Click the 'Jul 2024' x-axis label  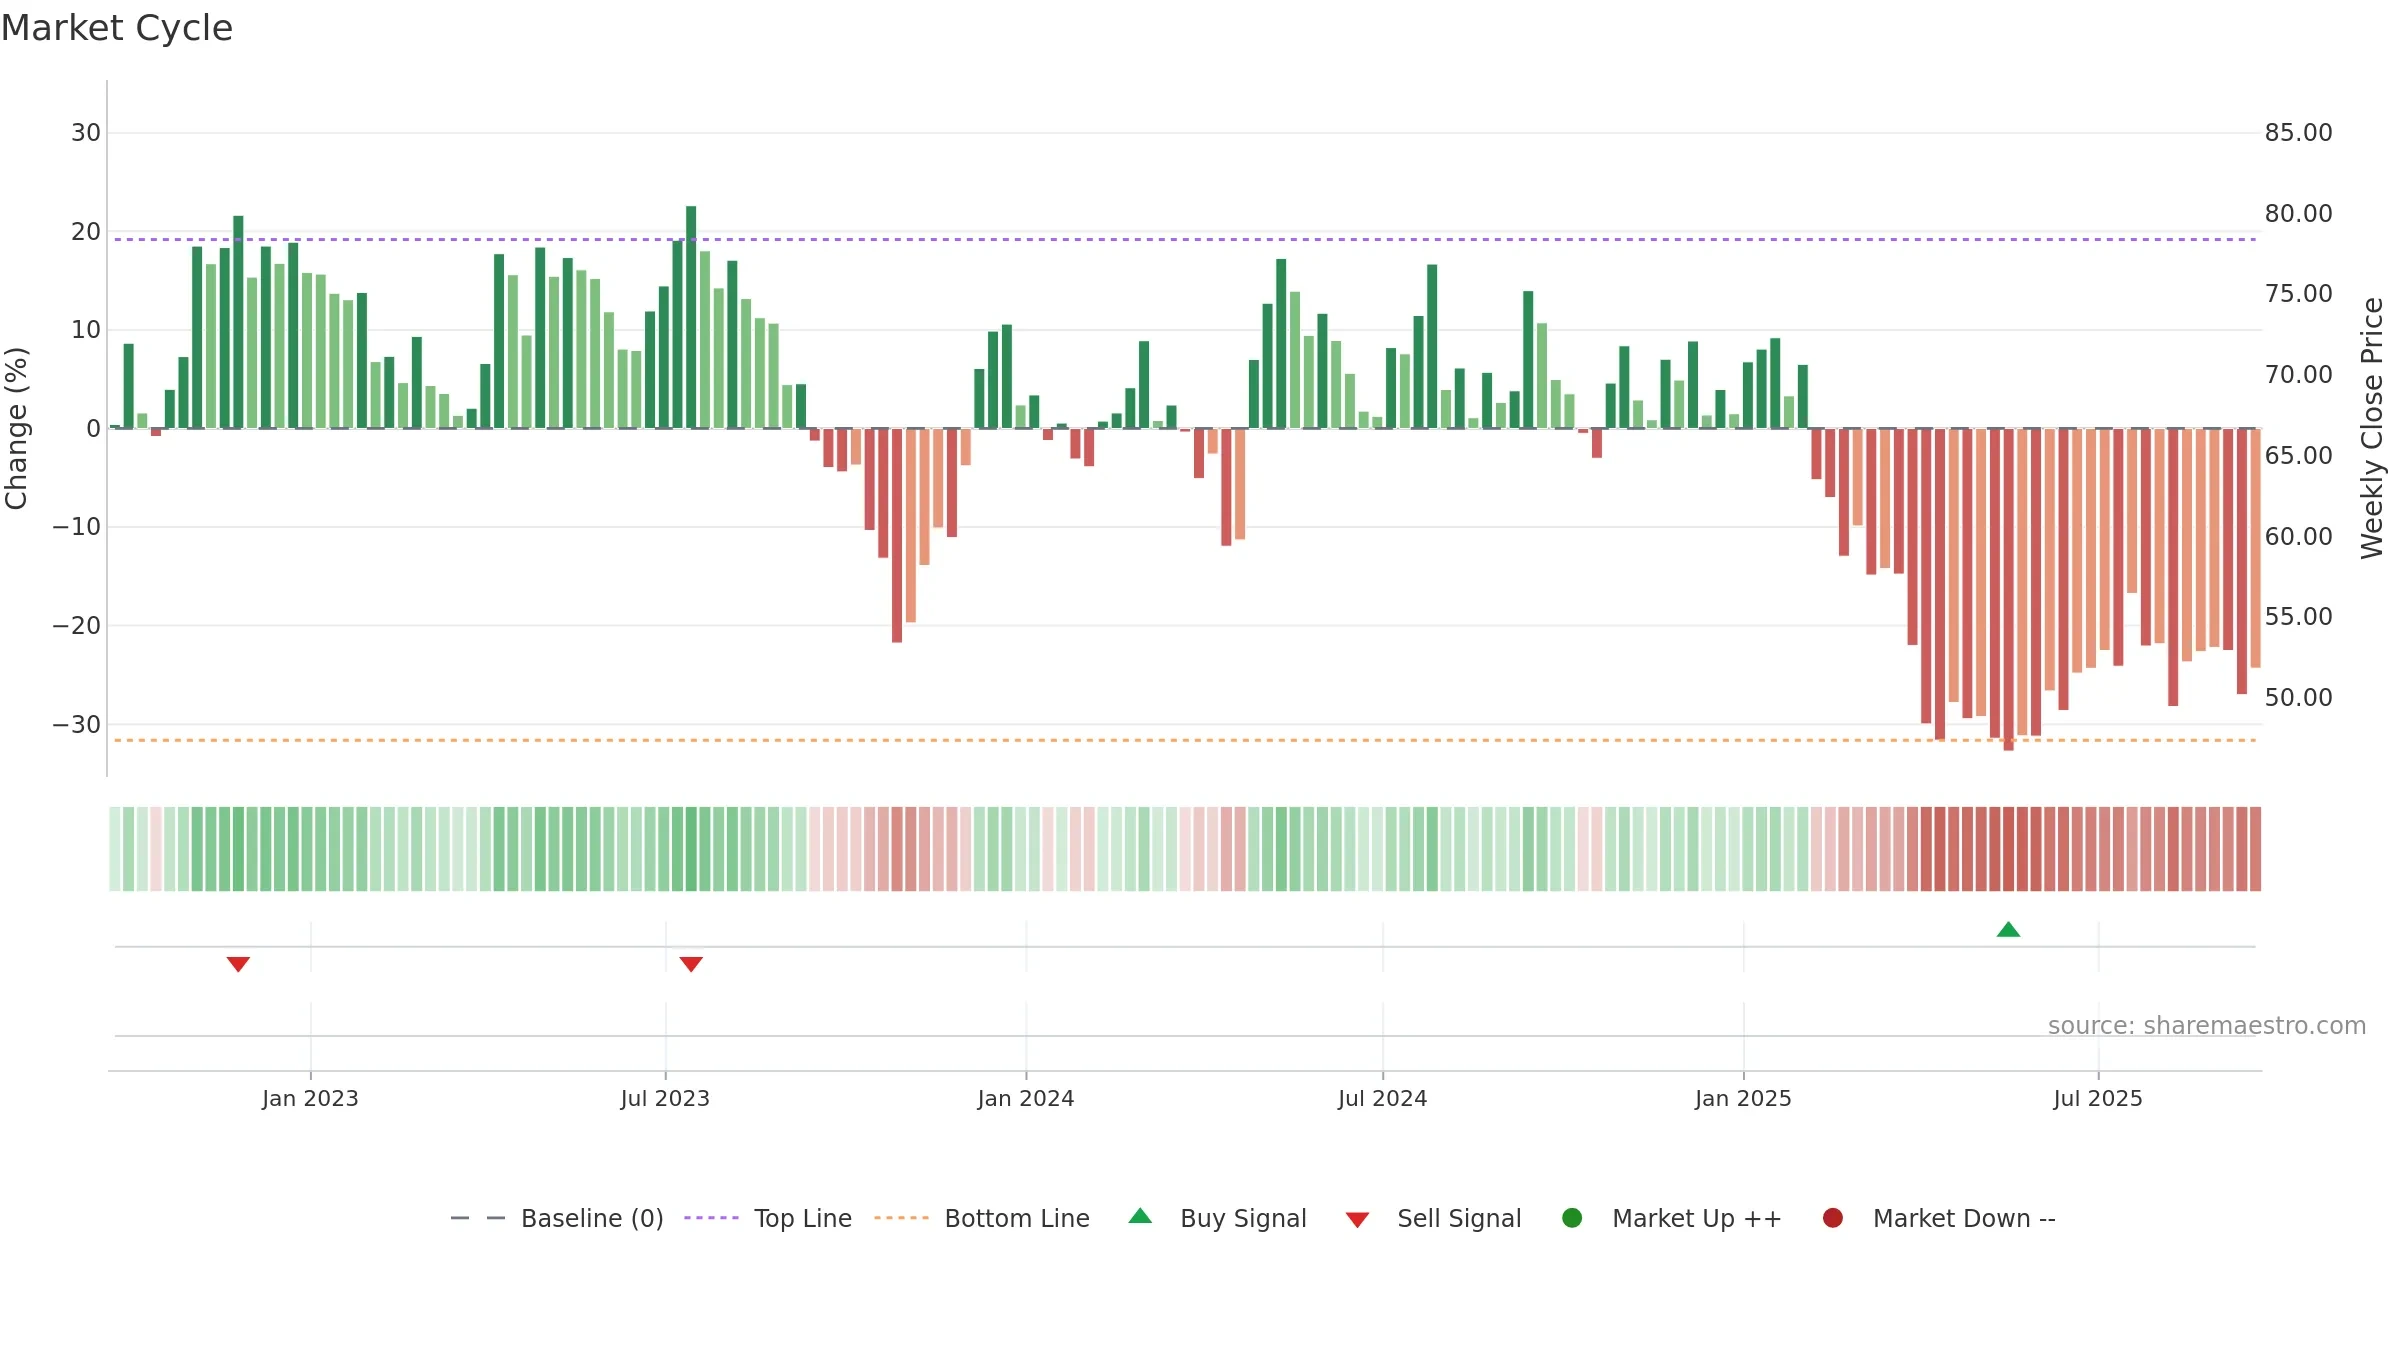point(1383,1099)
